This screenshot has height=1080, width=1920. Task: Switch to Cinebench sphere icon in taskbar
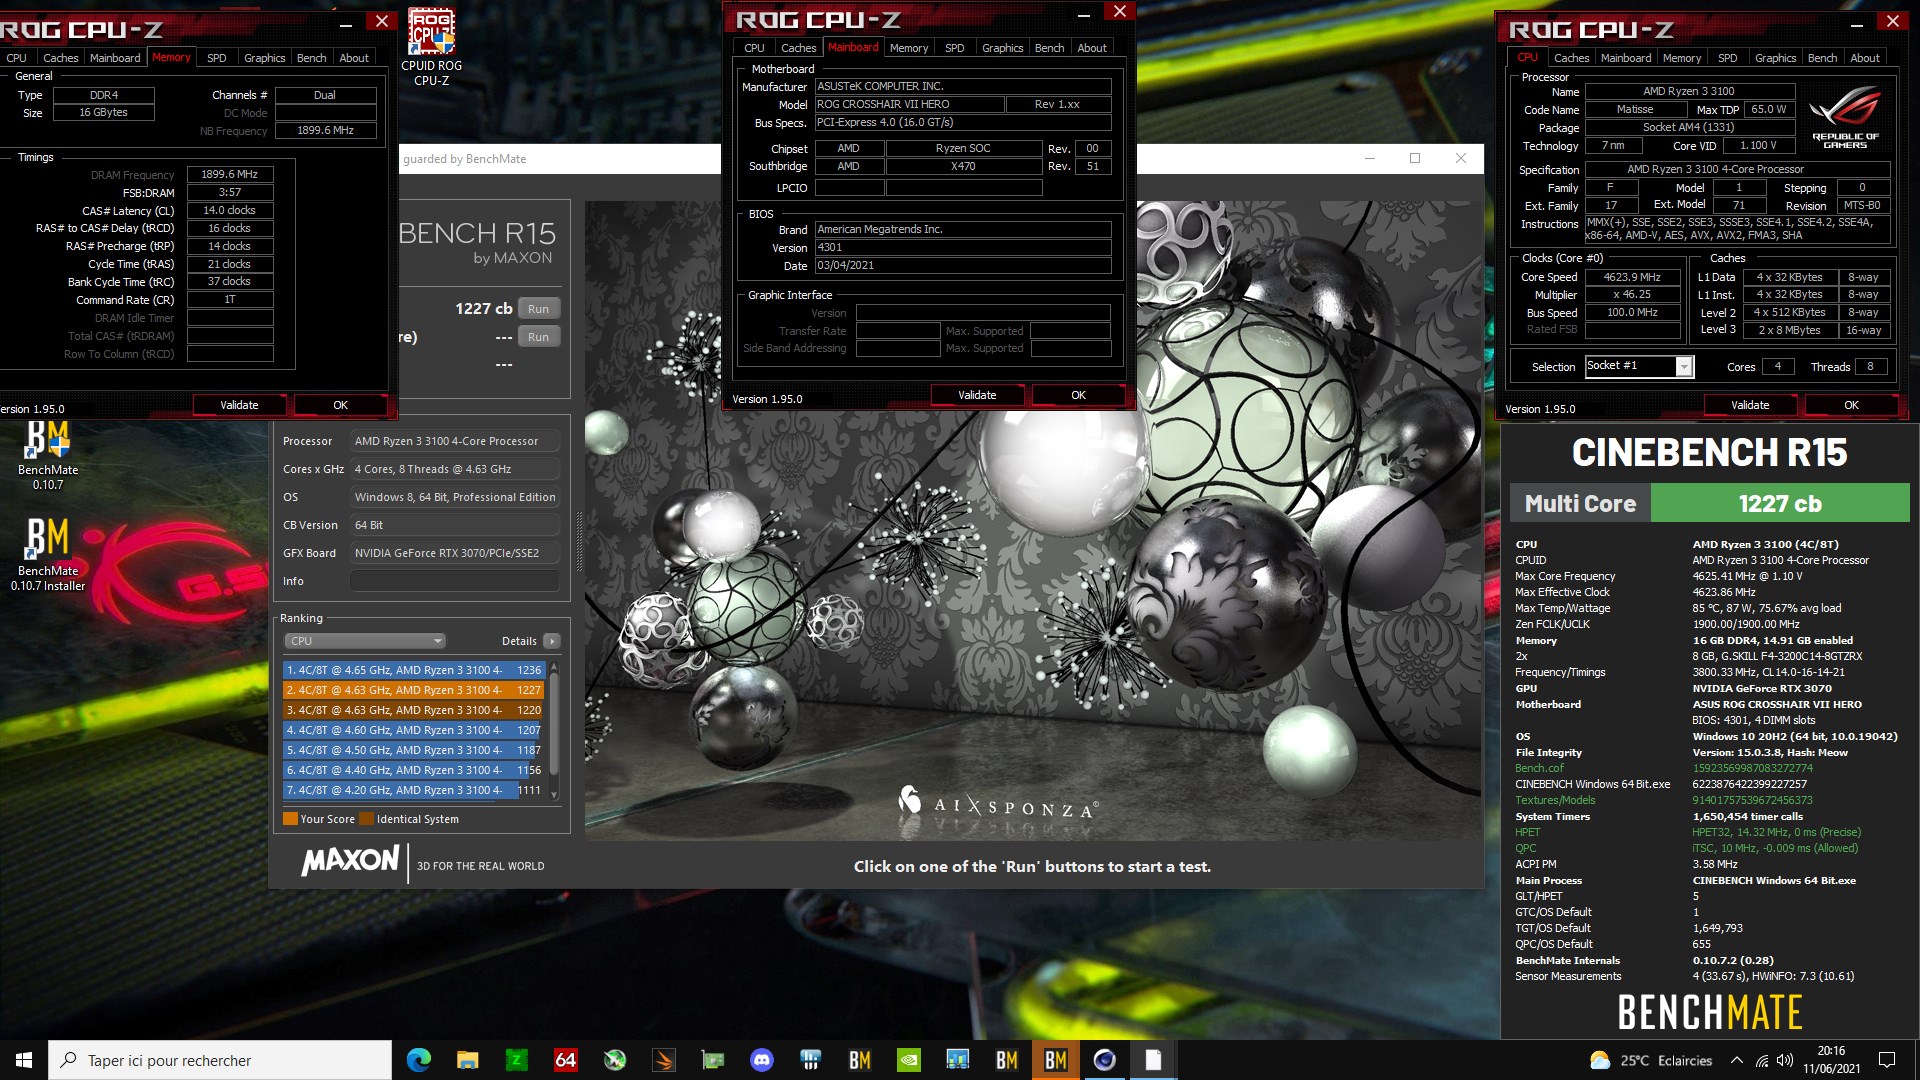[x=1105, y=1060]
